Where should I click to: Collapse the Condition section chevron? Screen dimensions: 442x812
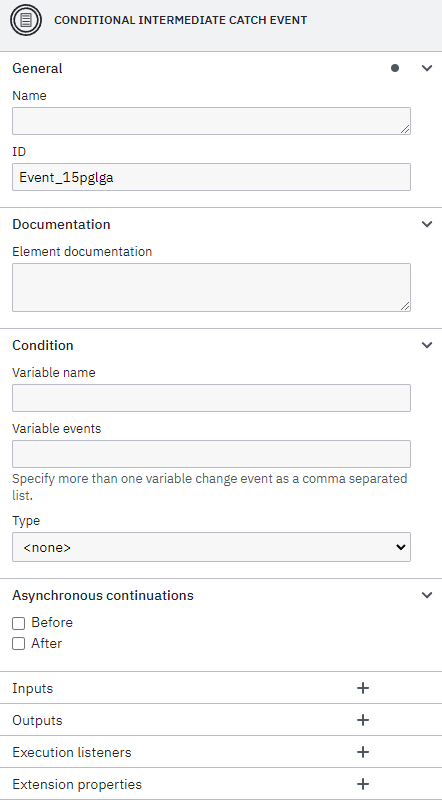click(427, 345)
